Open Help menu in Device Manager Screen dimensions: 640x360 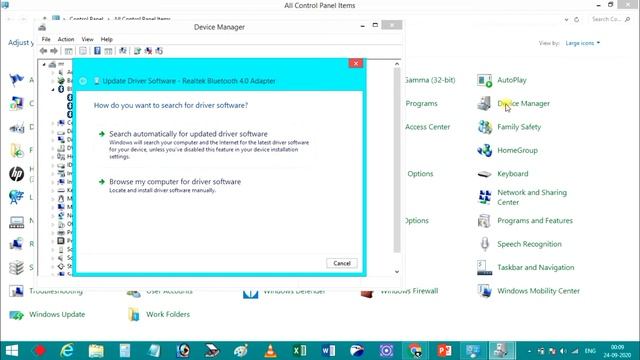pyautogui.click(x=107, y=39)
